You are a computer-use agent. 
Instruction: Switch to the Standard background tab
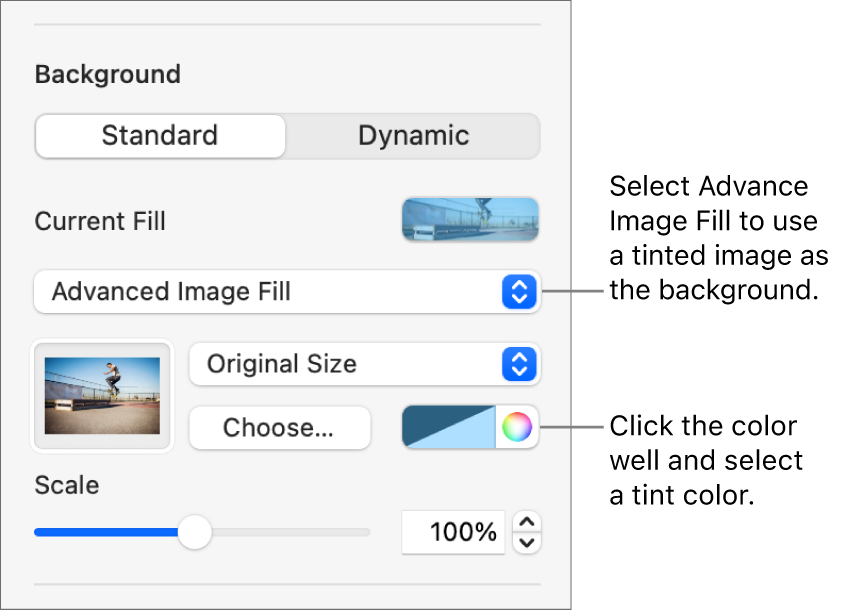159,135
